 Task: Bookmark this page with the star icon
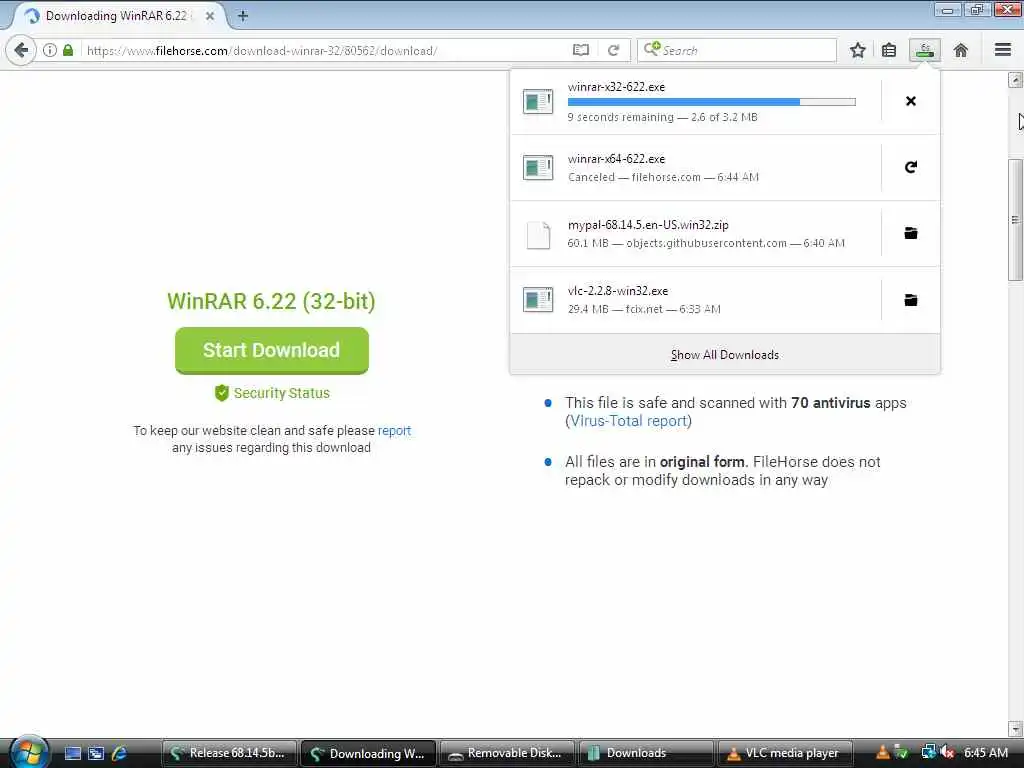point(857,50)
